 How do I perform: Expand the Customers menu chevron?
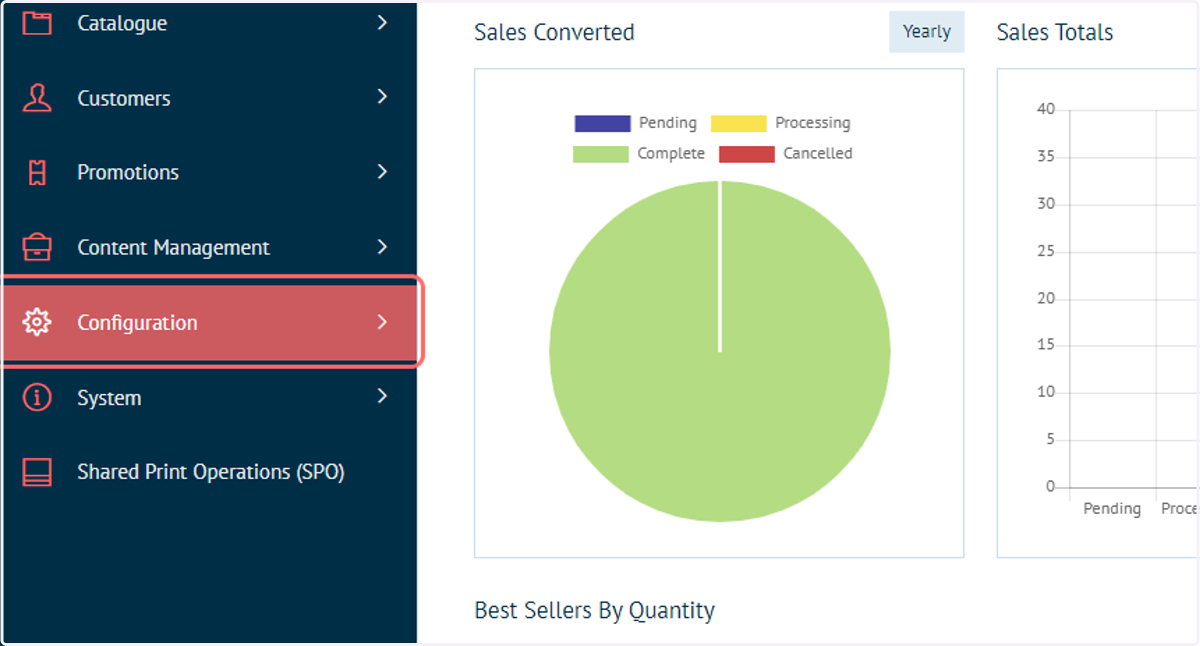click(382, 97)
